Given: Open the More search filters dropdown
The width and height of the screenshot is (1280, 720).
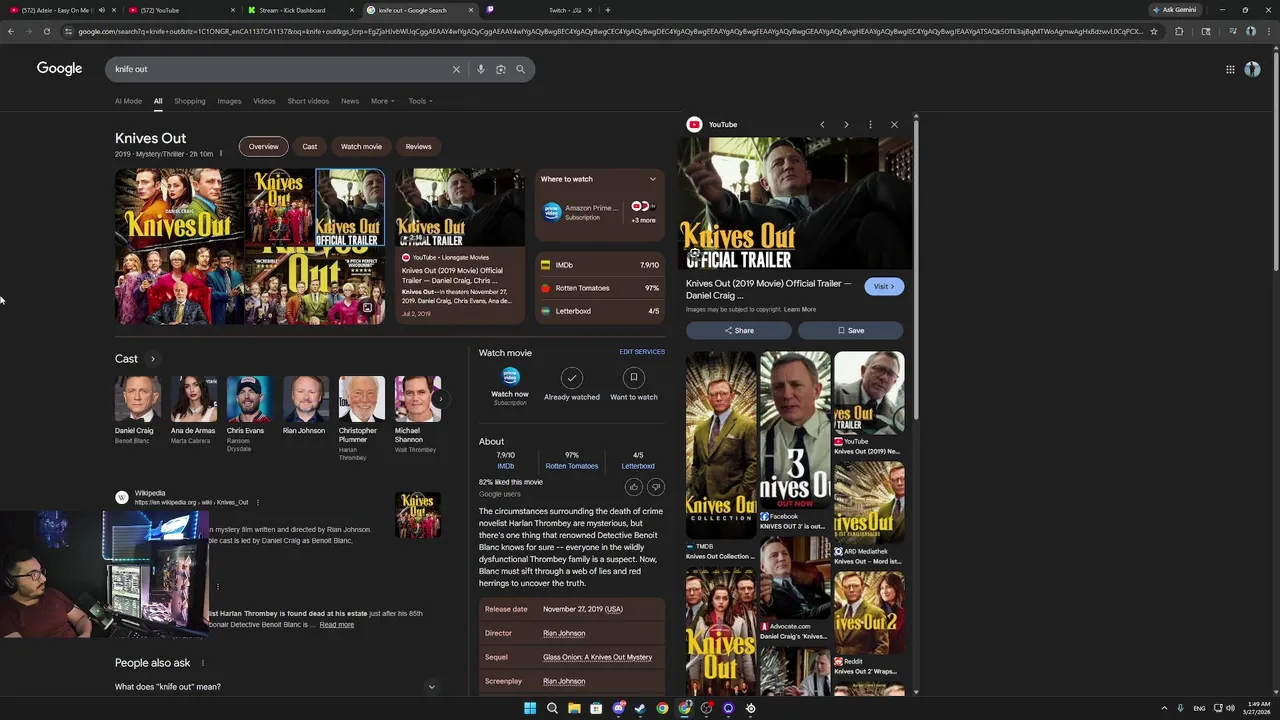Looking at the screenshot, I should tap(383, 101).
